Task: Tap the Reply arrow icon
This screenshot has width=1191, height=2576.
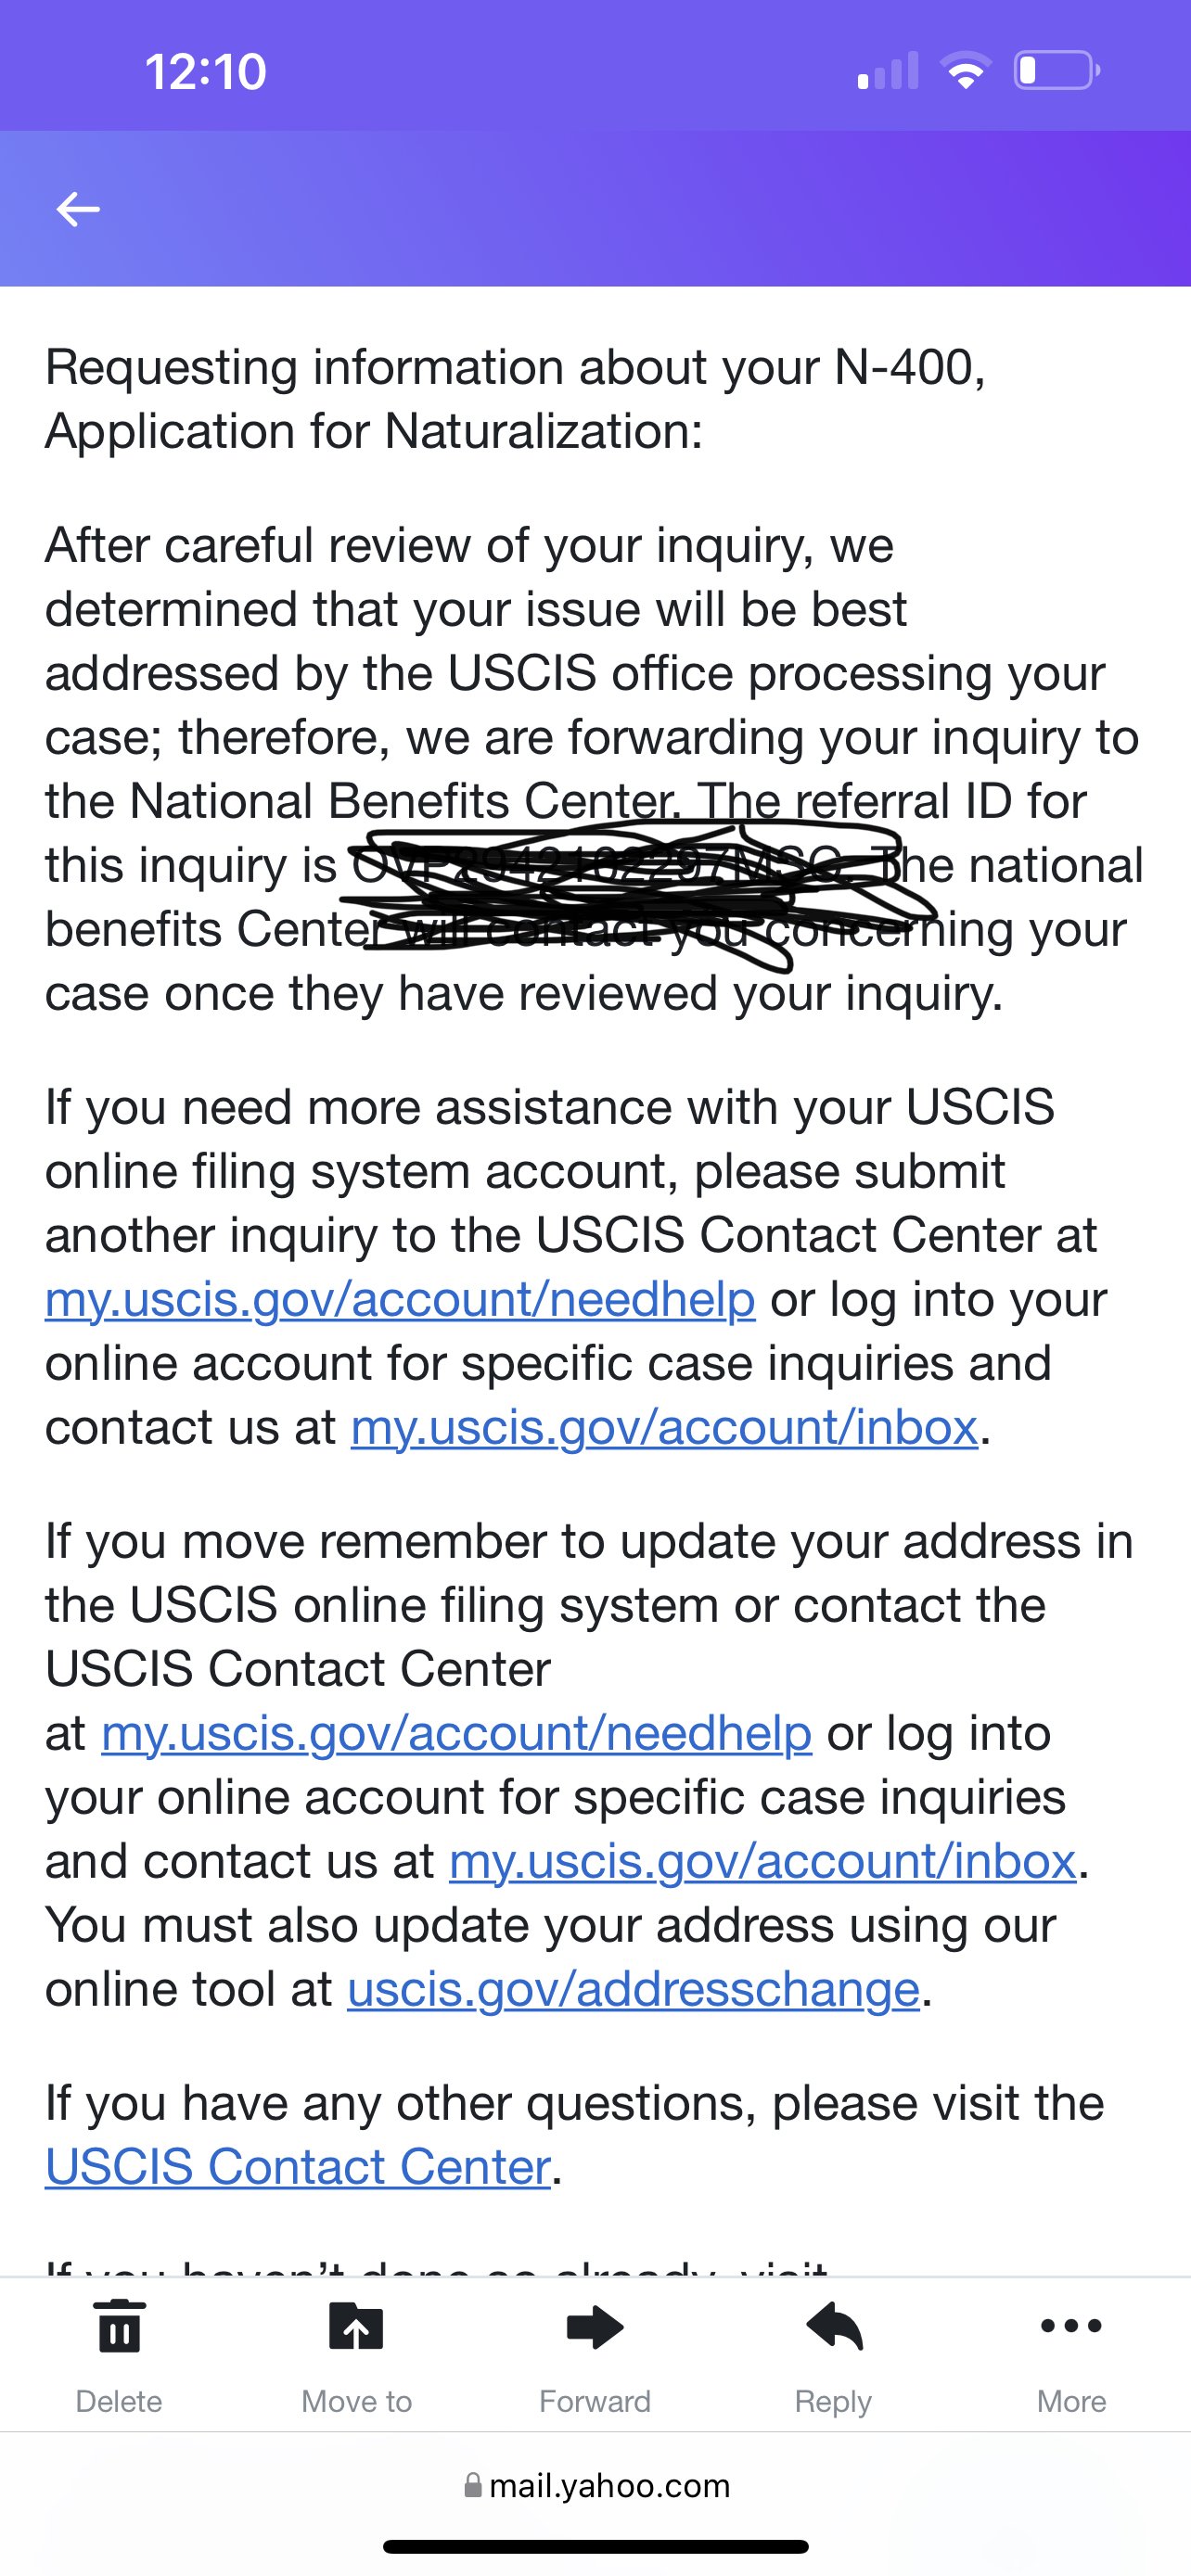Action: 834,2326
